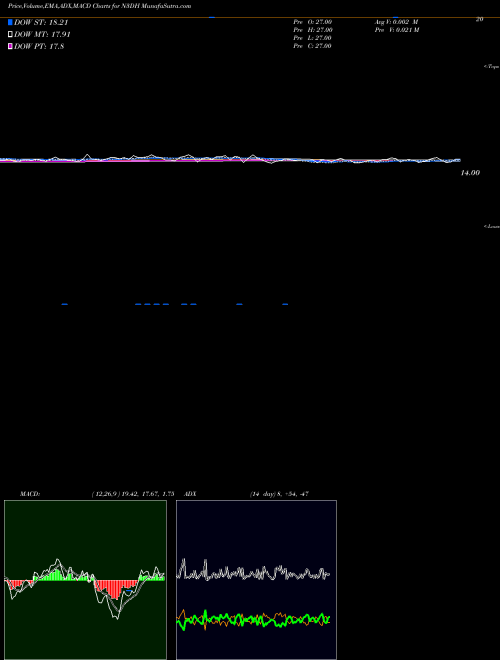Click the 20 price axis label at top
The image size is (500, 660).
coord(479,19)
